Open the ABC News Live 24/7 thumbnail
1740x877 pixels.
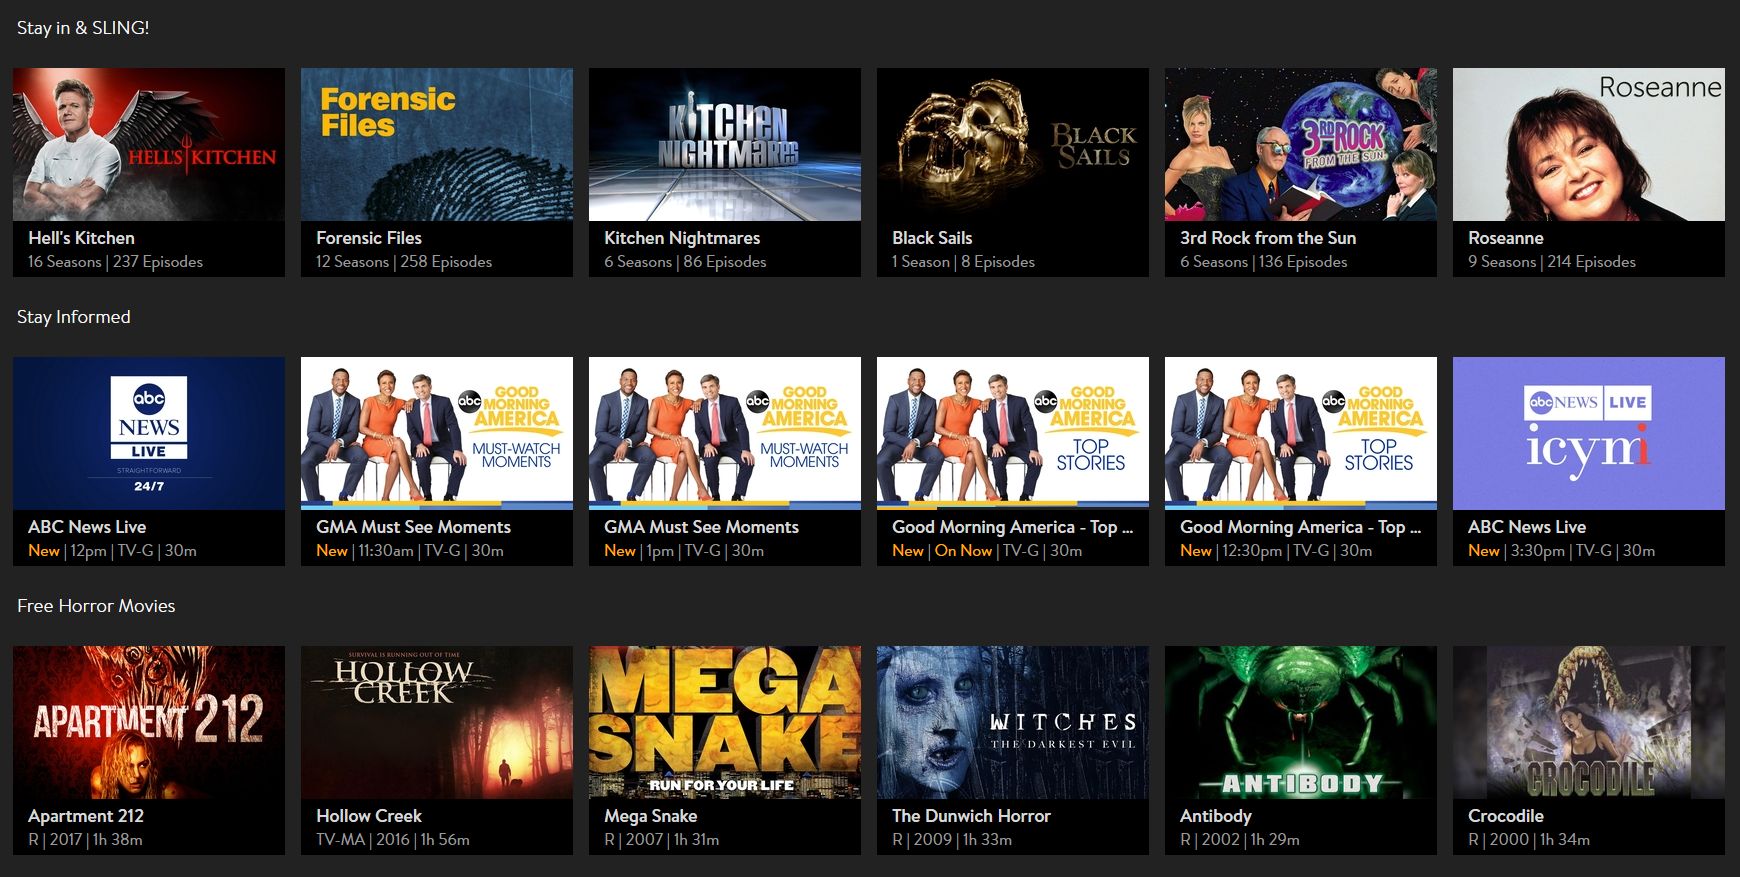(149, 433)
